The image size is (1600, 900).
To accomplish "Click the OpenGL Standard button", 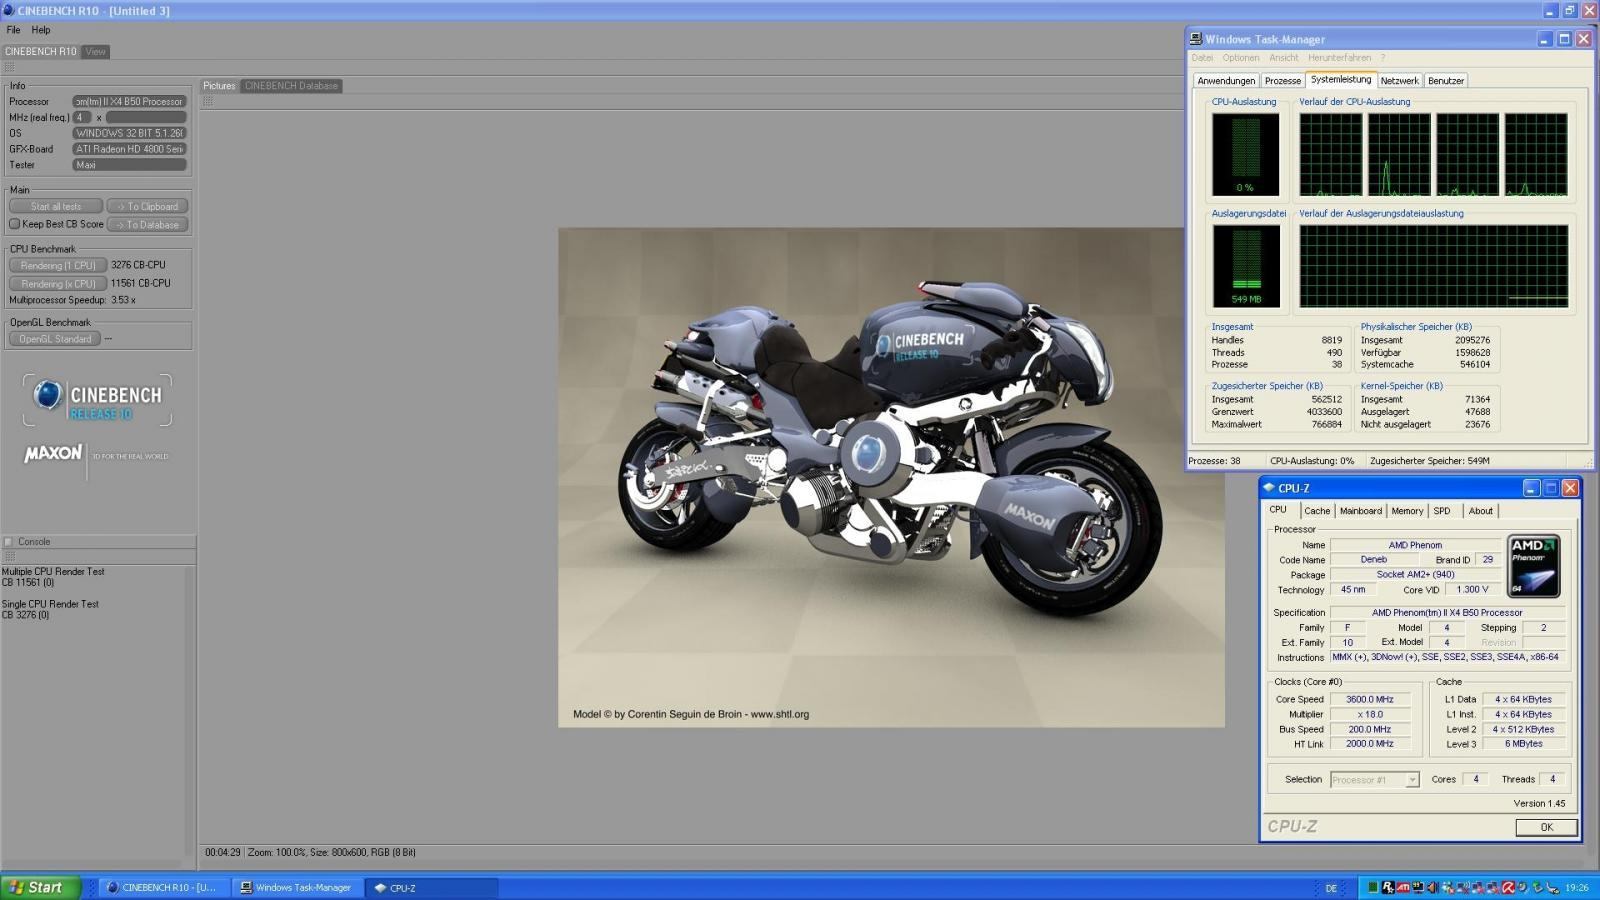I will point(55,339).
